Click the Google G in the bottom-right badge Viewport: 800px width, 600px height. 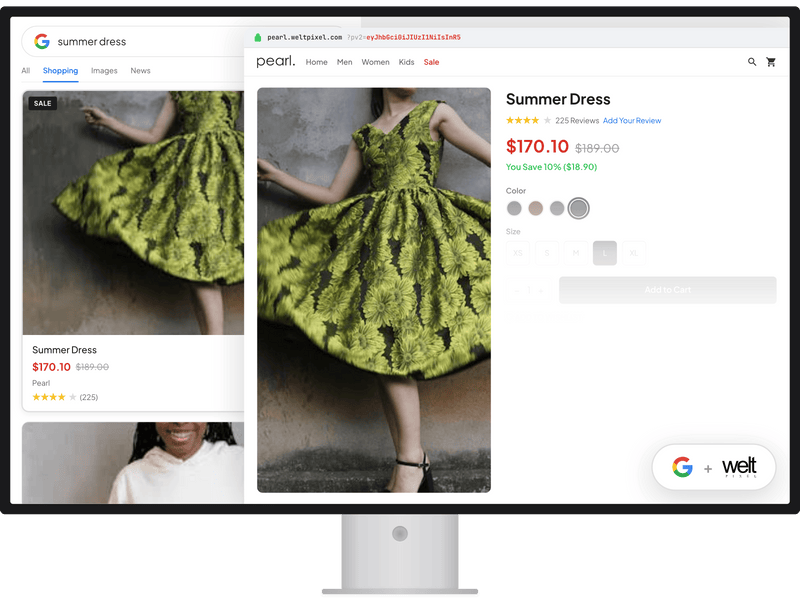682,466
